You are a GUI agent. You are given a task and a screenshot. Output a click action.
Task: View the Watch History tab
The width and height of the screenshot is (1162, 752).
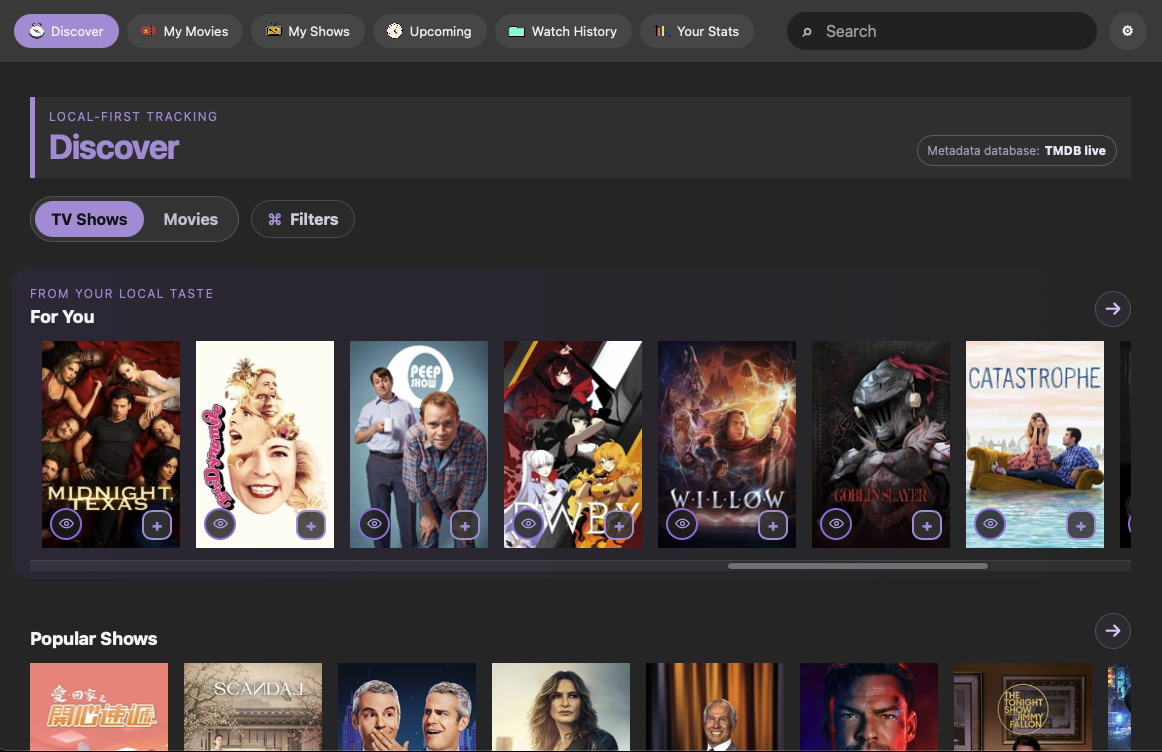click(563, 31)
